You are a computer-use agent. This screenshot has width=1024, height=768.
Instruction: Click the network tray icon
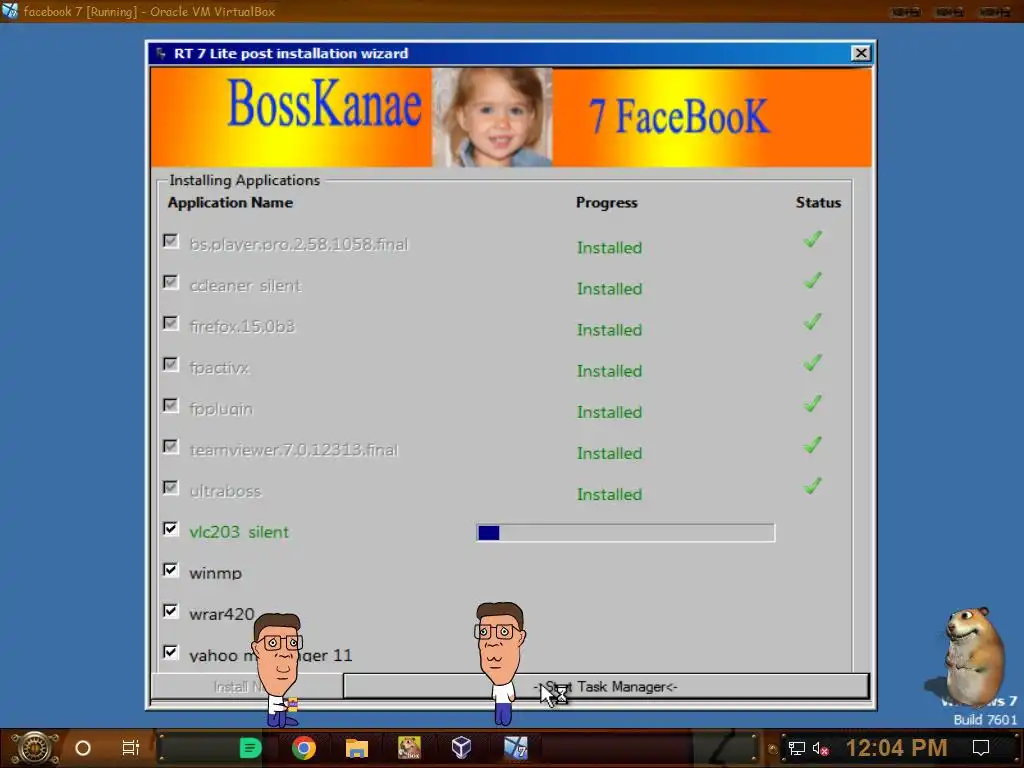point(797,748)
